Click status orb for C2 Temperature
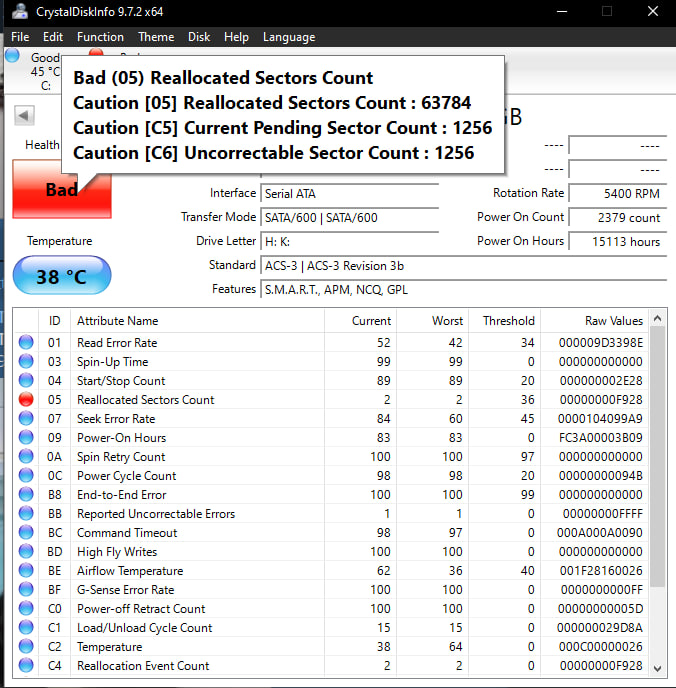Image resolution: width=676 pixels, height=688 pixels. tap(26, 646)
